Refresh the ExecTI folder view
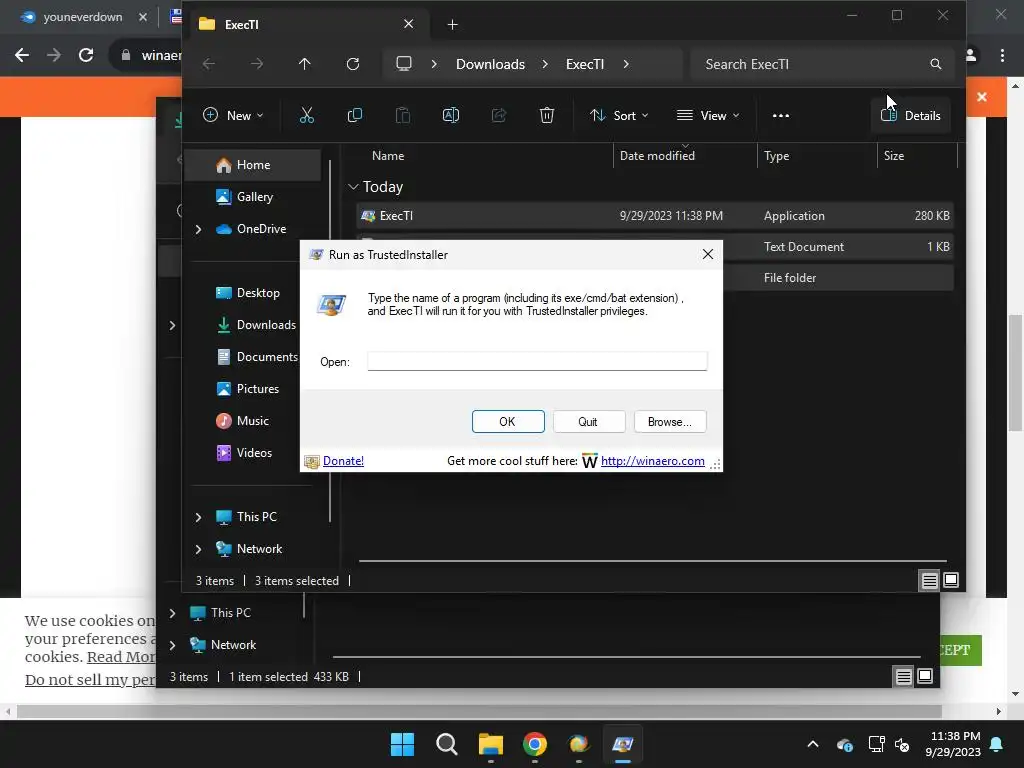This screenshot has height=768, width=1024. [x=353, y=64]
